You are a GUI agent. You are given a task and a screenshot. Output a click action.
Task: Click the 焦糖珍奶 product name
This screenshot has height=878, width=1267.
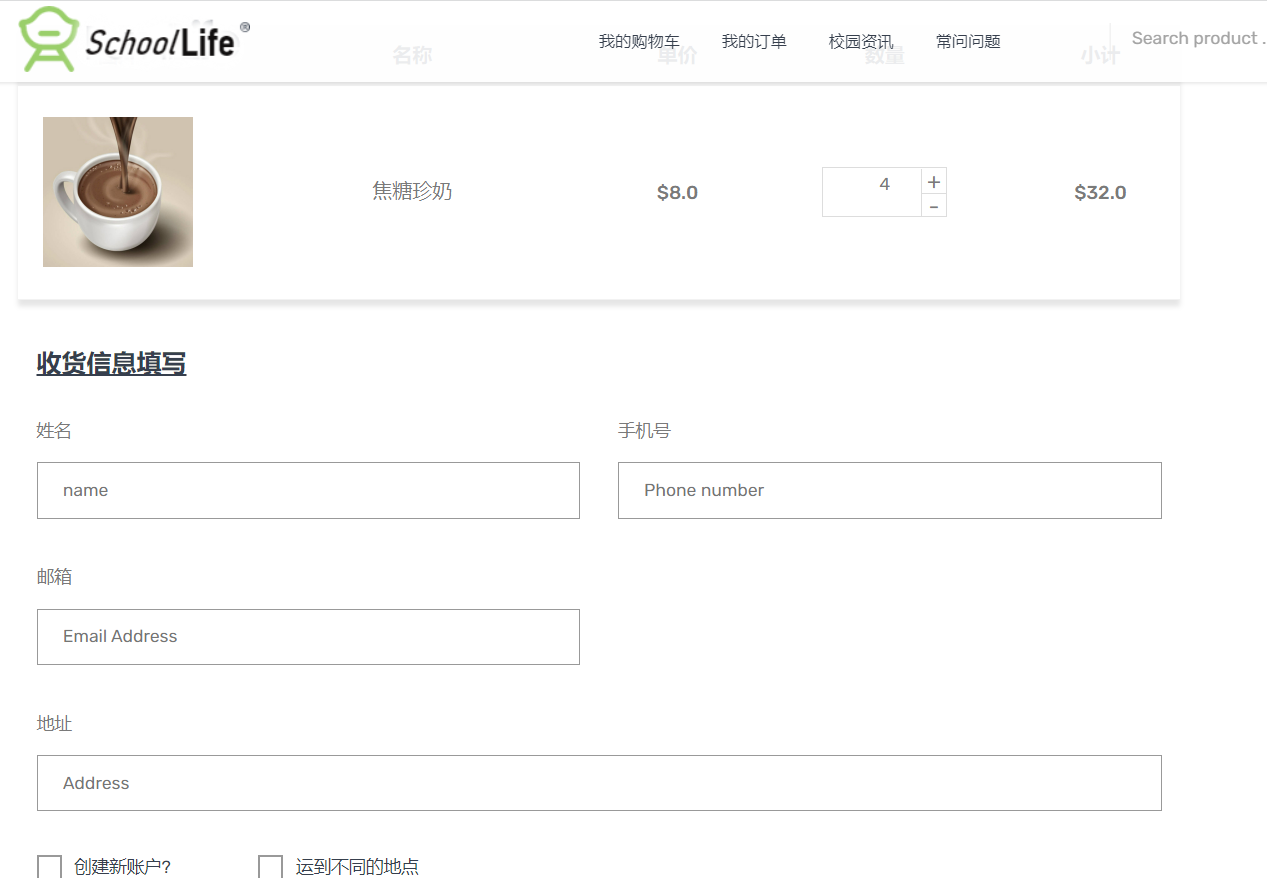(412, 191)
